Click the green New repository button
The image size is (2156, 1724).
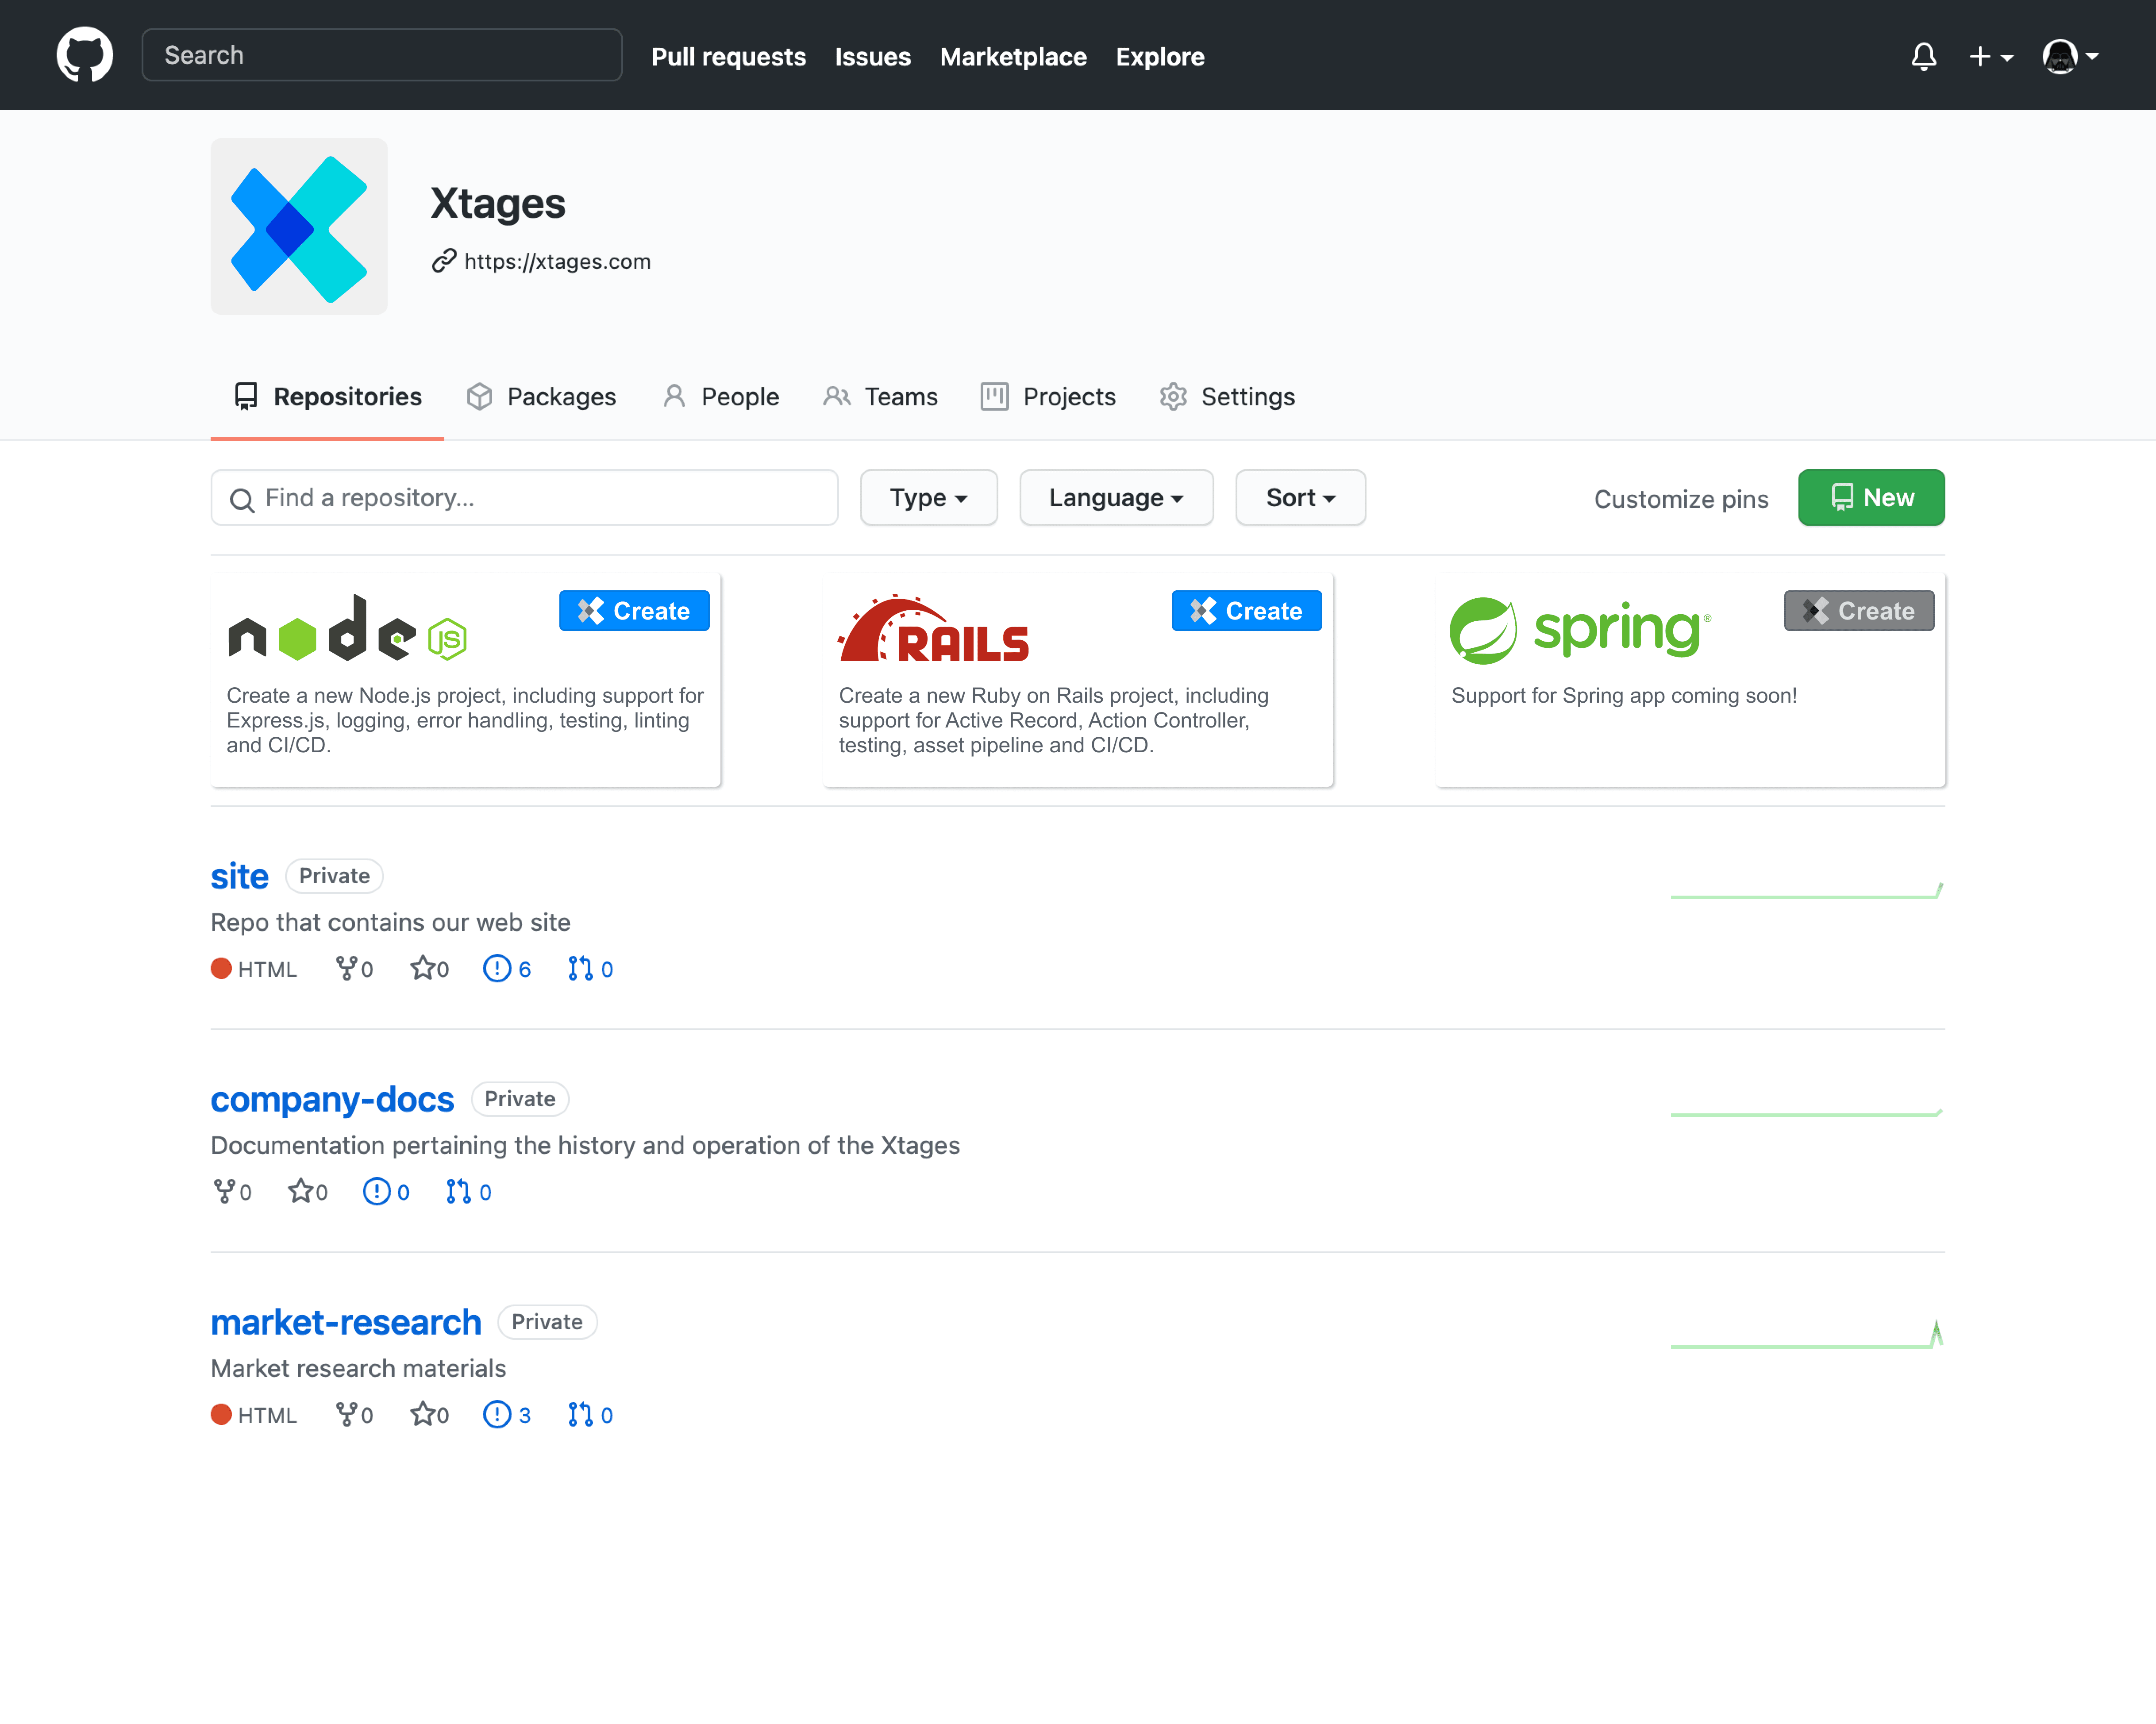coord(1871,497)
